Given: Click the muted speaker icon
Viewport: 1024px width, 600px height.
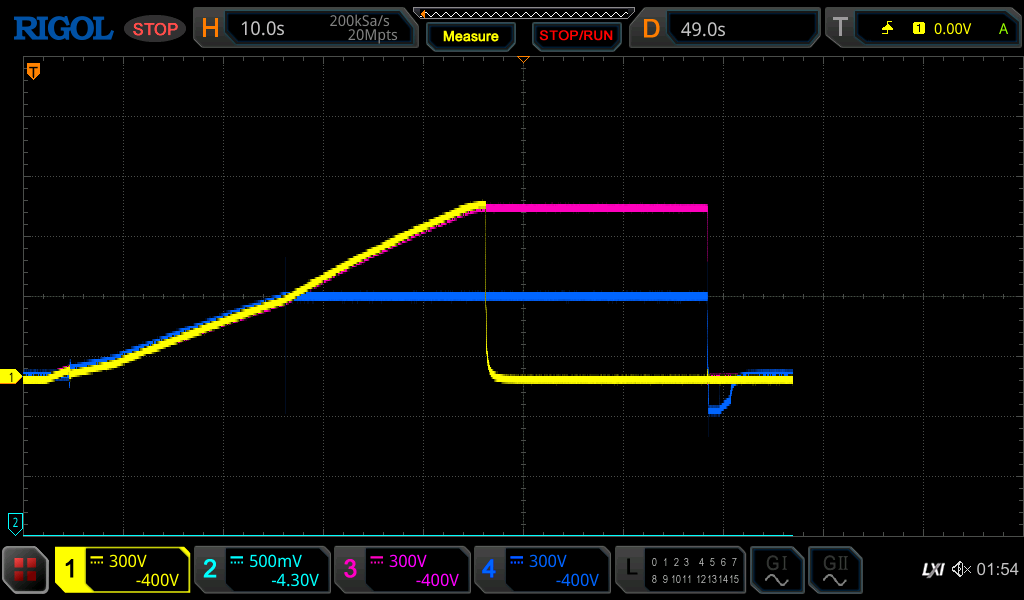Looking at the screenshot, I should (962, 570).
